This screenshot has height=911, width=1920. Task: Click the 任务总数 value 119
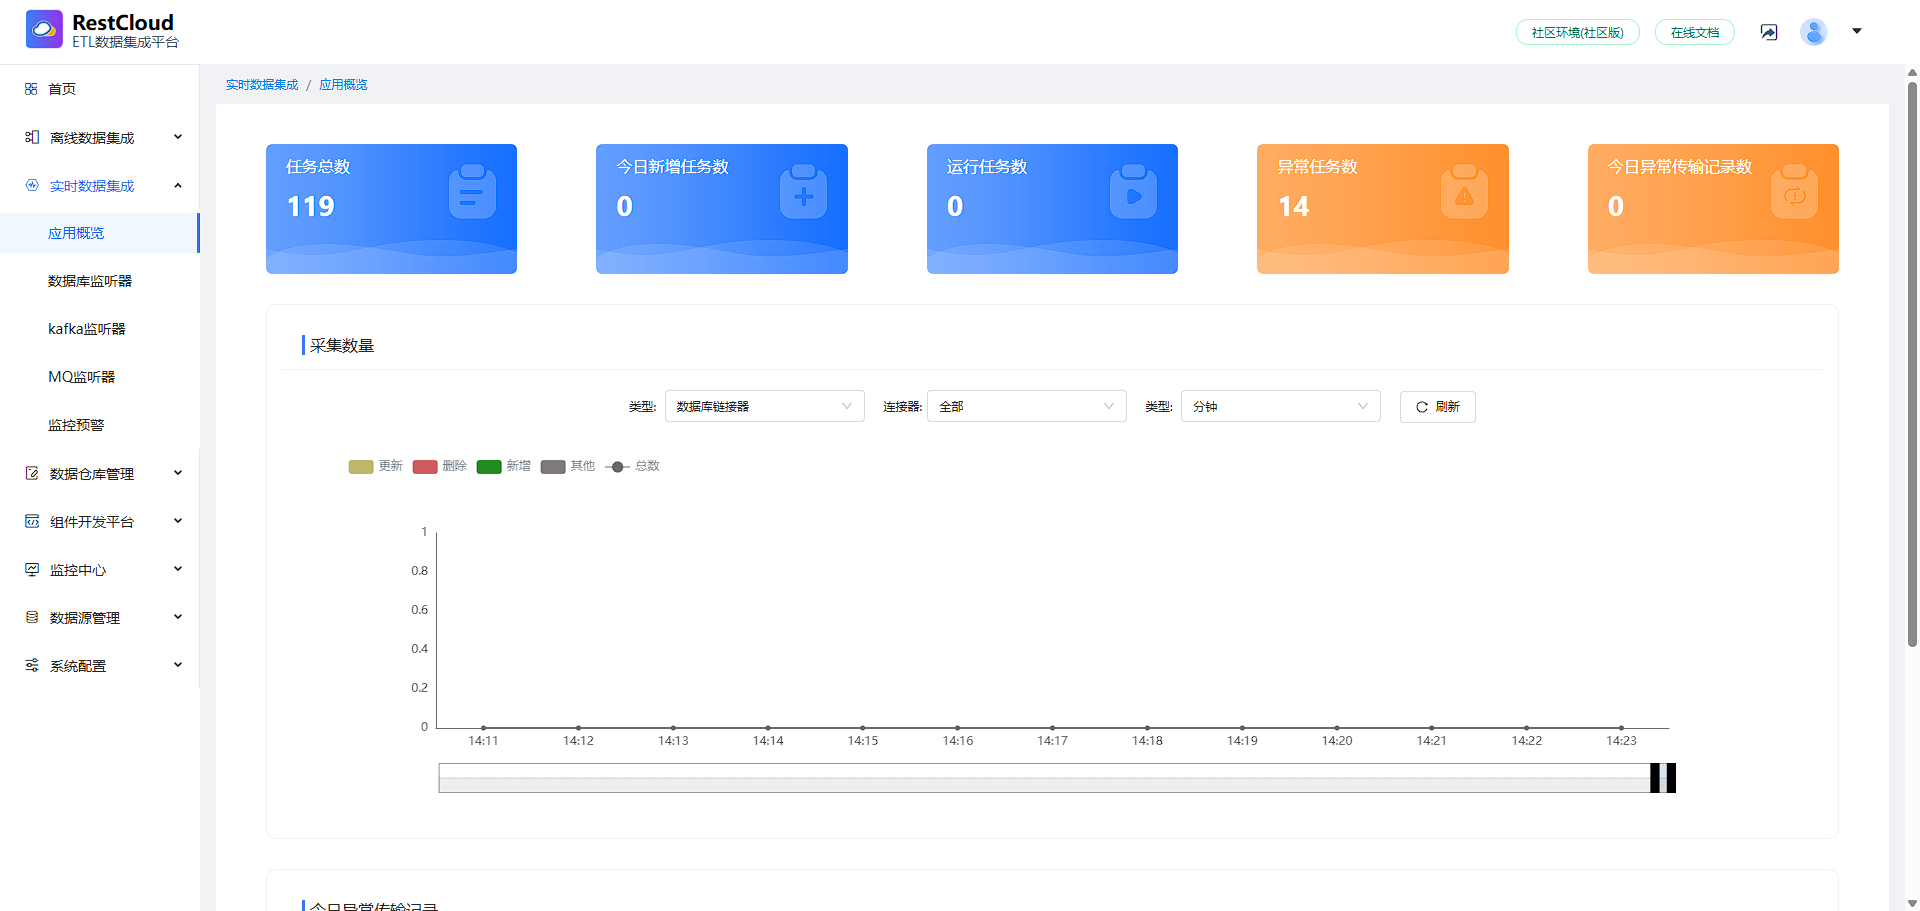pos(311,207)
